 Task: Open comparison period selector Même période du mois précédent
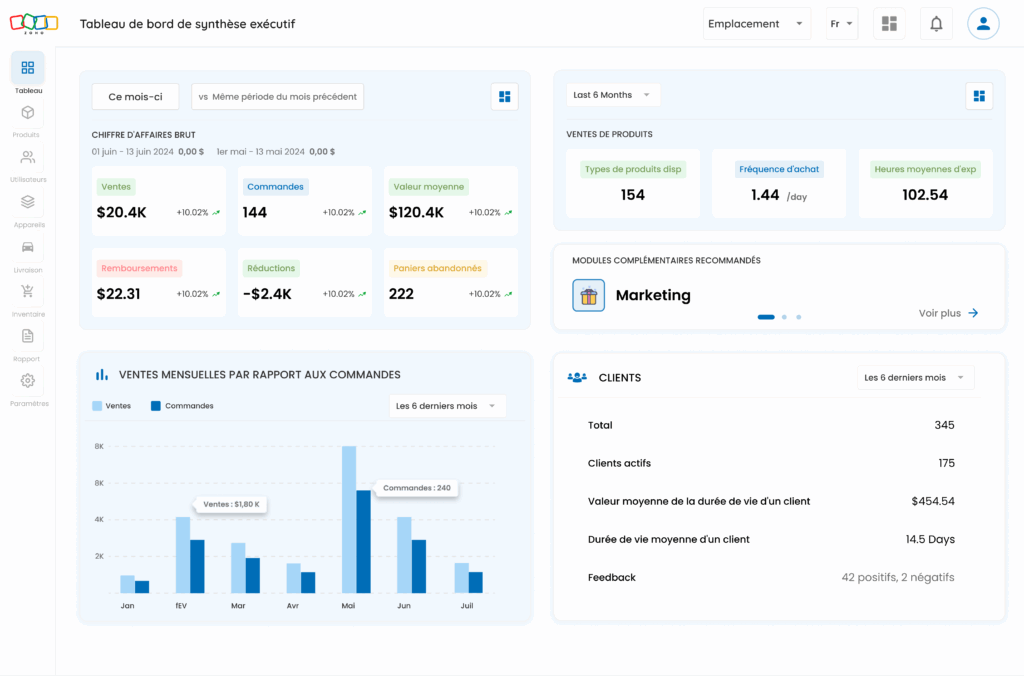pyautogui.click(x=278, y=97)
